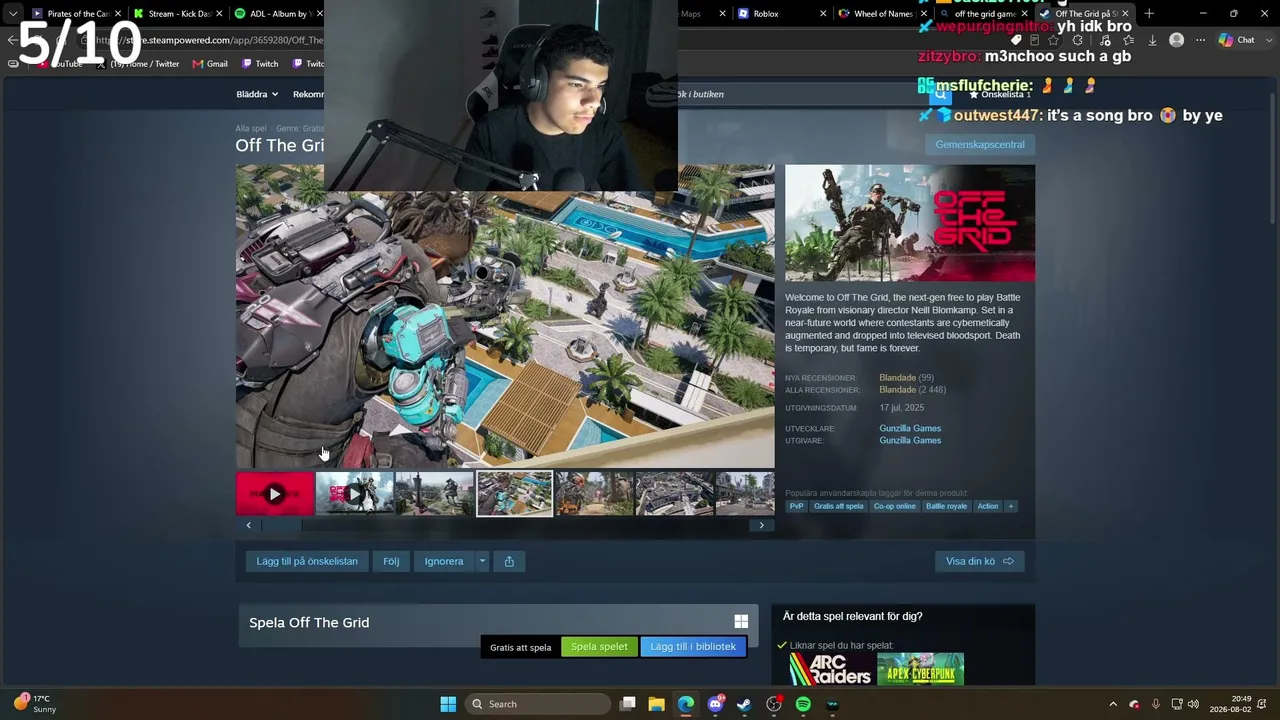Viewport: 1280px width, 720px height.
Task: Click the microphone icon in system tray
Action: [1155, 704]
